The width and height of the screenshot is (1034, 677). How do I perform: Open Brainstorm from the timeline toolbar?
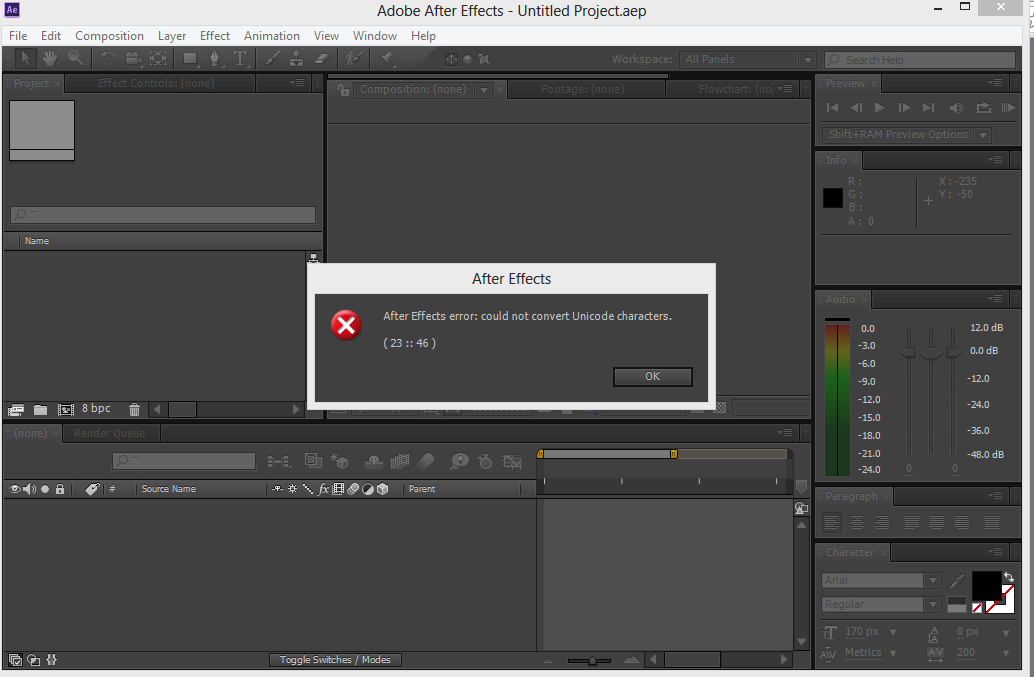click(459, 461)
